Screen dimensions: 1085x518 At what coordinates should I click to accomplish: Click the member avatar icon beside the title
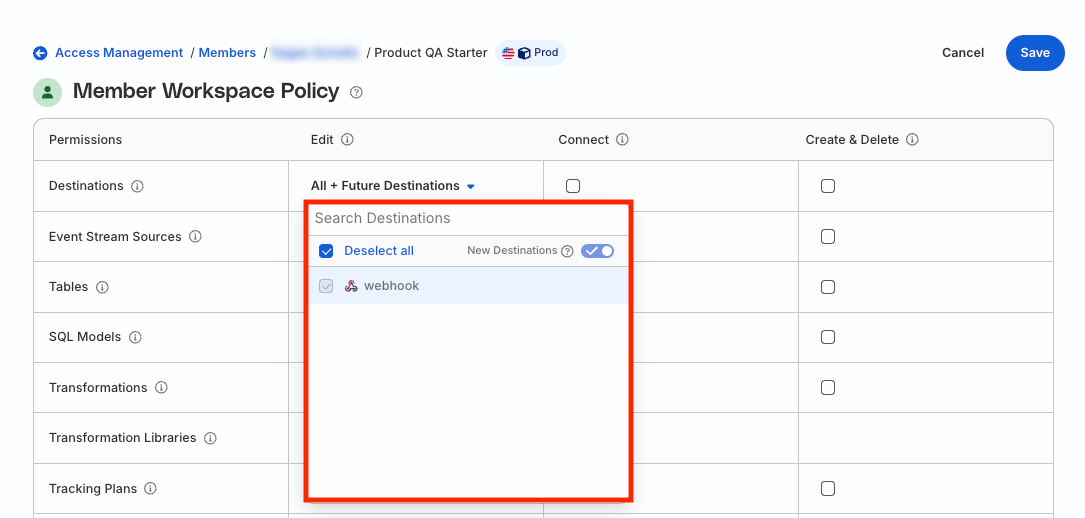48,92
